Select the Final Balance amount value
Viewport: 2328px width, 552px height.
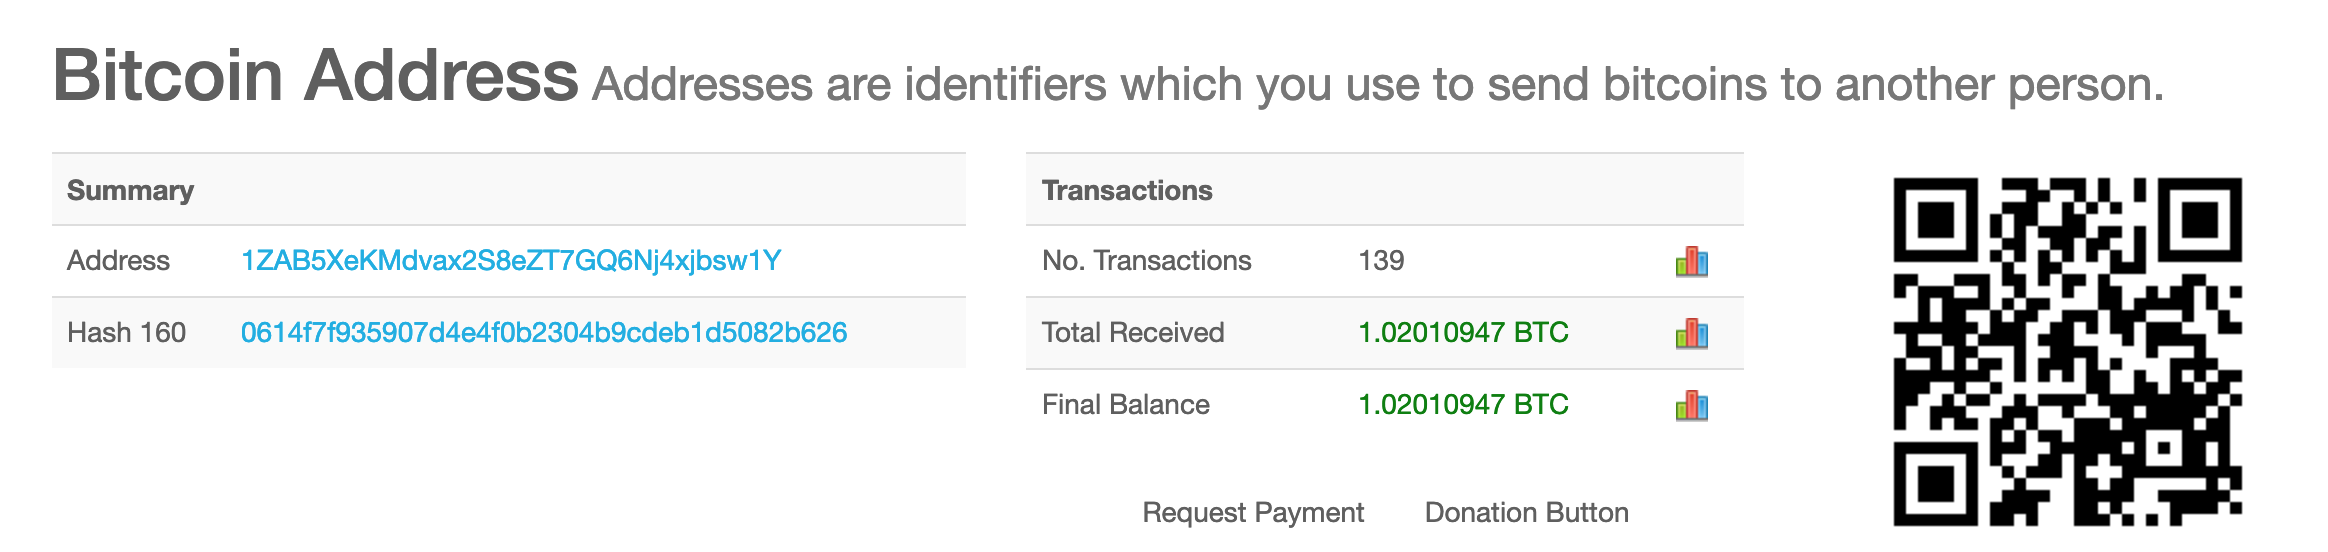[x=1463, y=405]
